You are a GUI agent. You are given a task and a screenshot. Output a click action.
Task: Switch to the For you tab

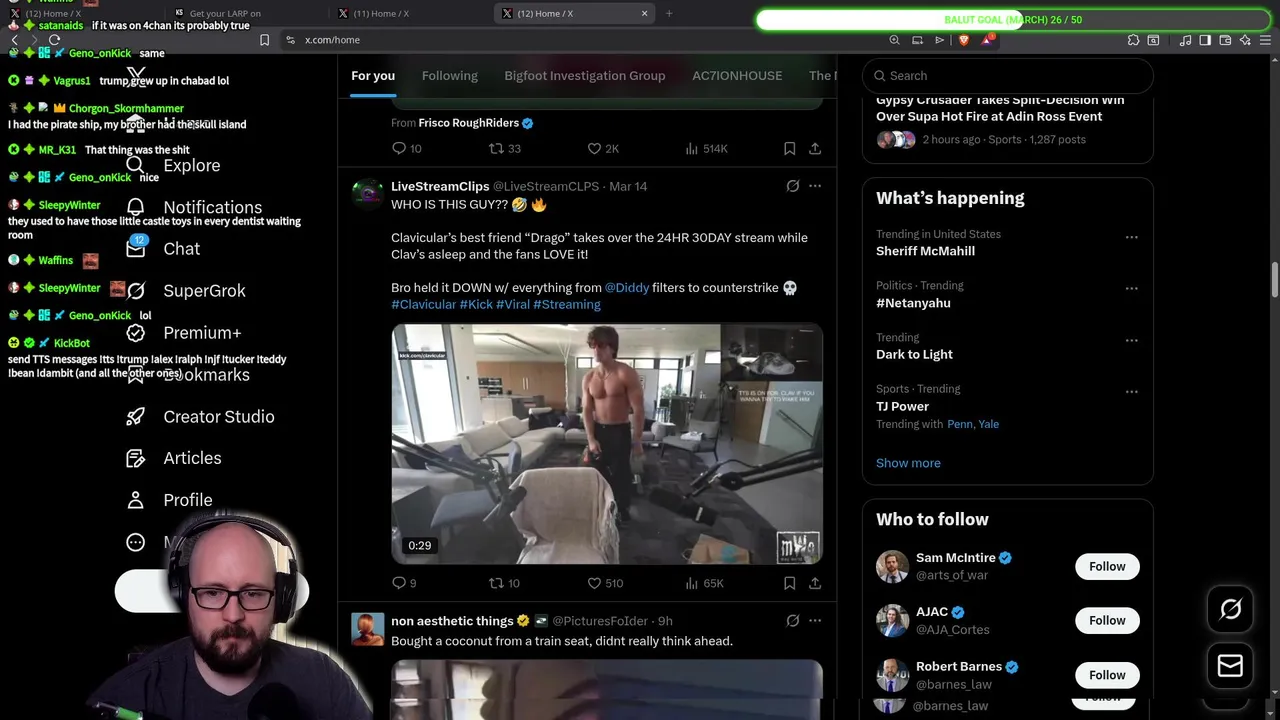(373, 76)
